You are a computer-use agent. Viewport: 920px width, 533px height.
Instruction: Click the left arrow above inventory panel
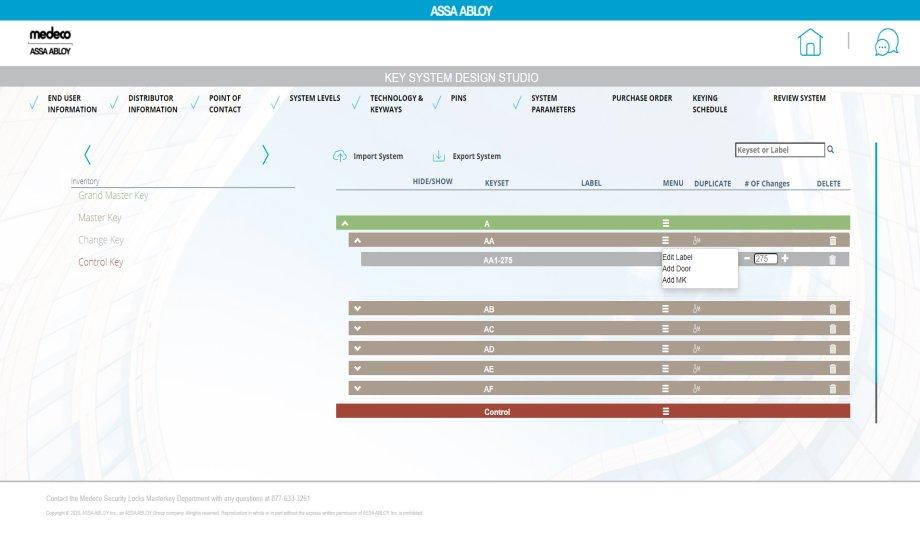[x=87, y=154]
